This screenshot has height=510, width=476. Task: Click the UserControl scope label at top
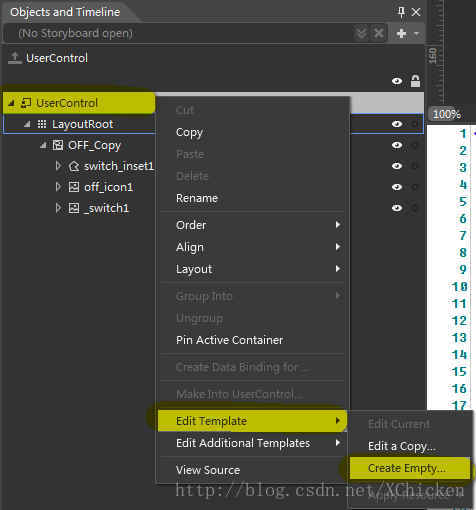[57, 58]
